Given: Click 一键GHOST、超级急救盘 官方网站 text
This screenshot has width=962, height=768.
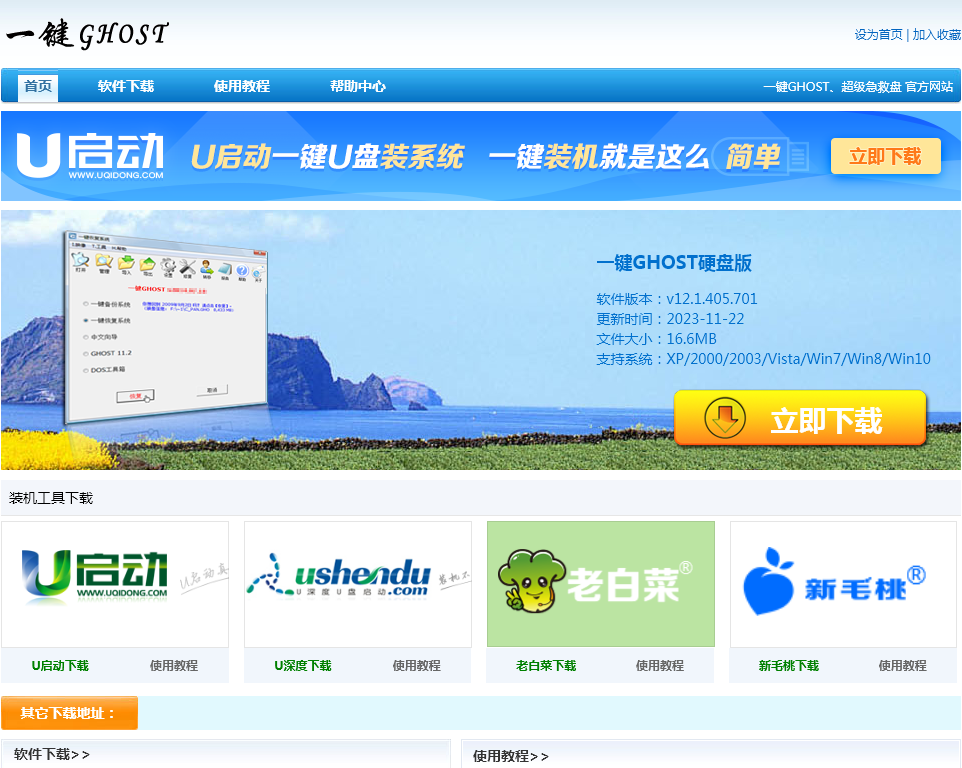Looking at the screenshot, I should coord(858,87).
